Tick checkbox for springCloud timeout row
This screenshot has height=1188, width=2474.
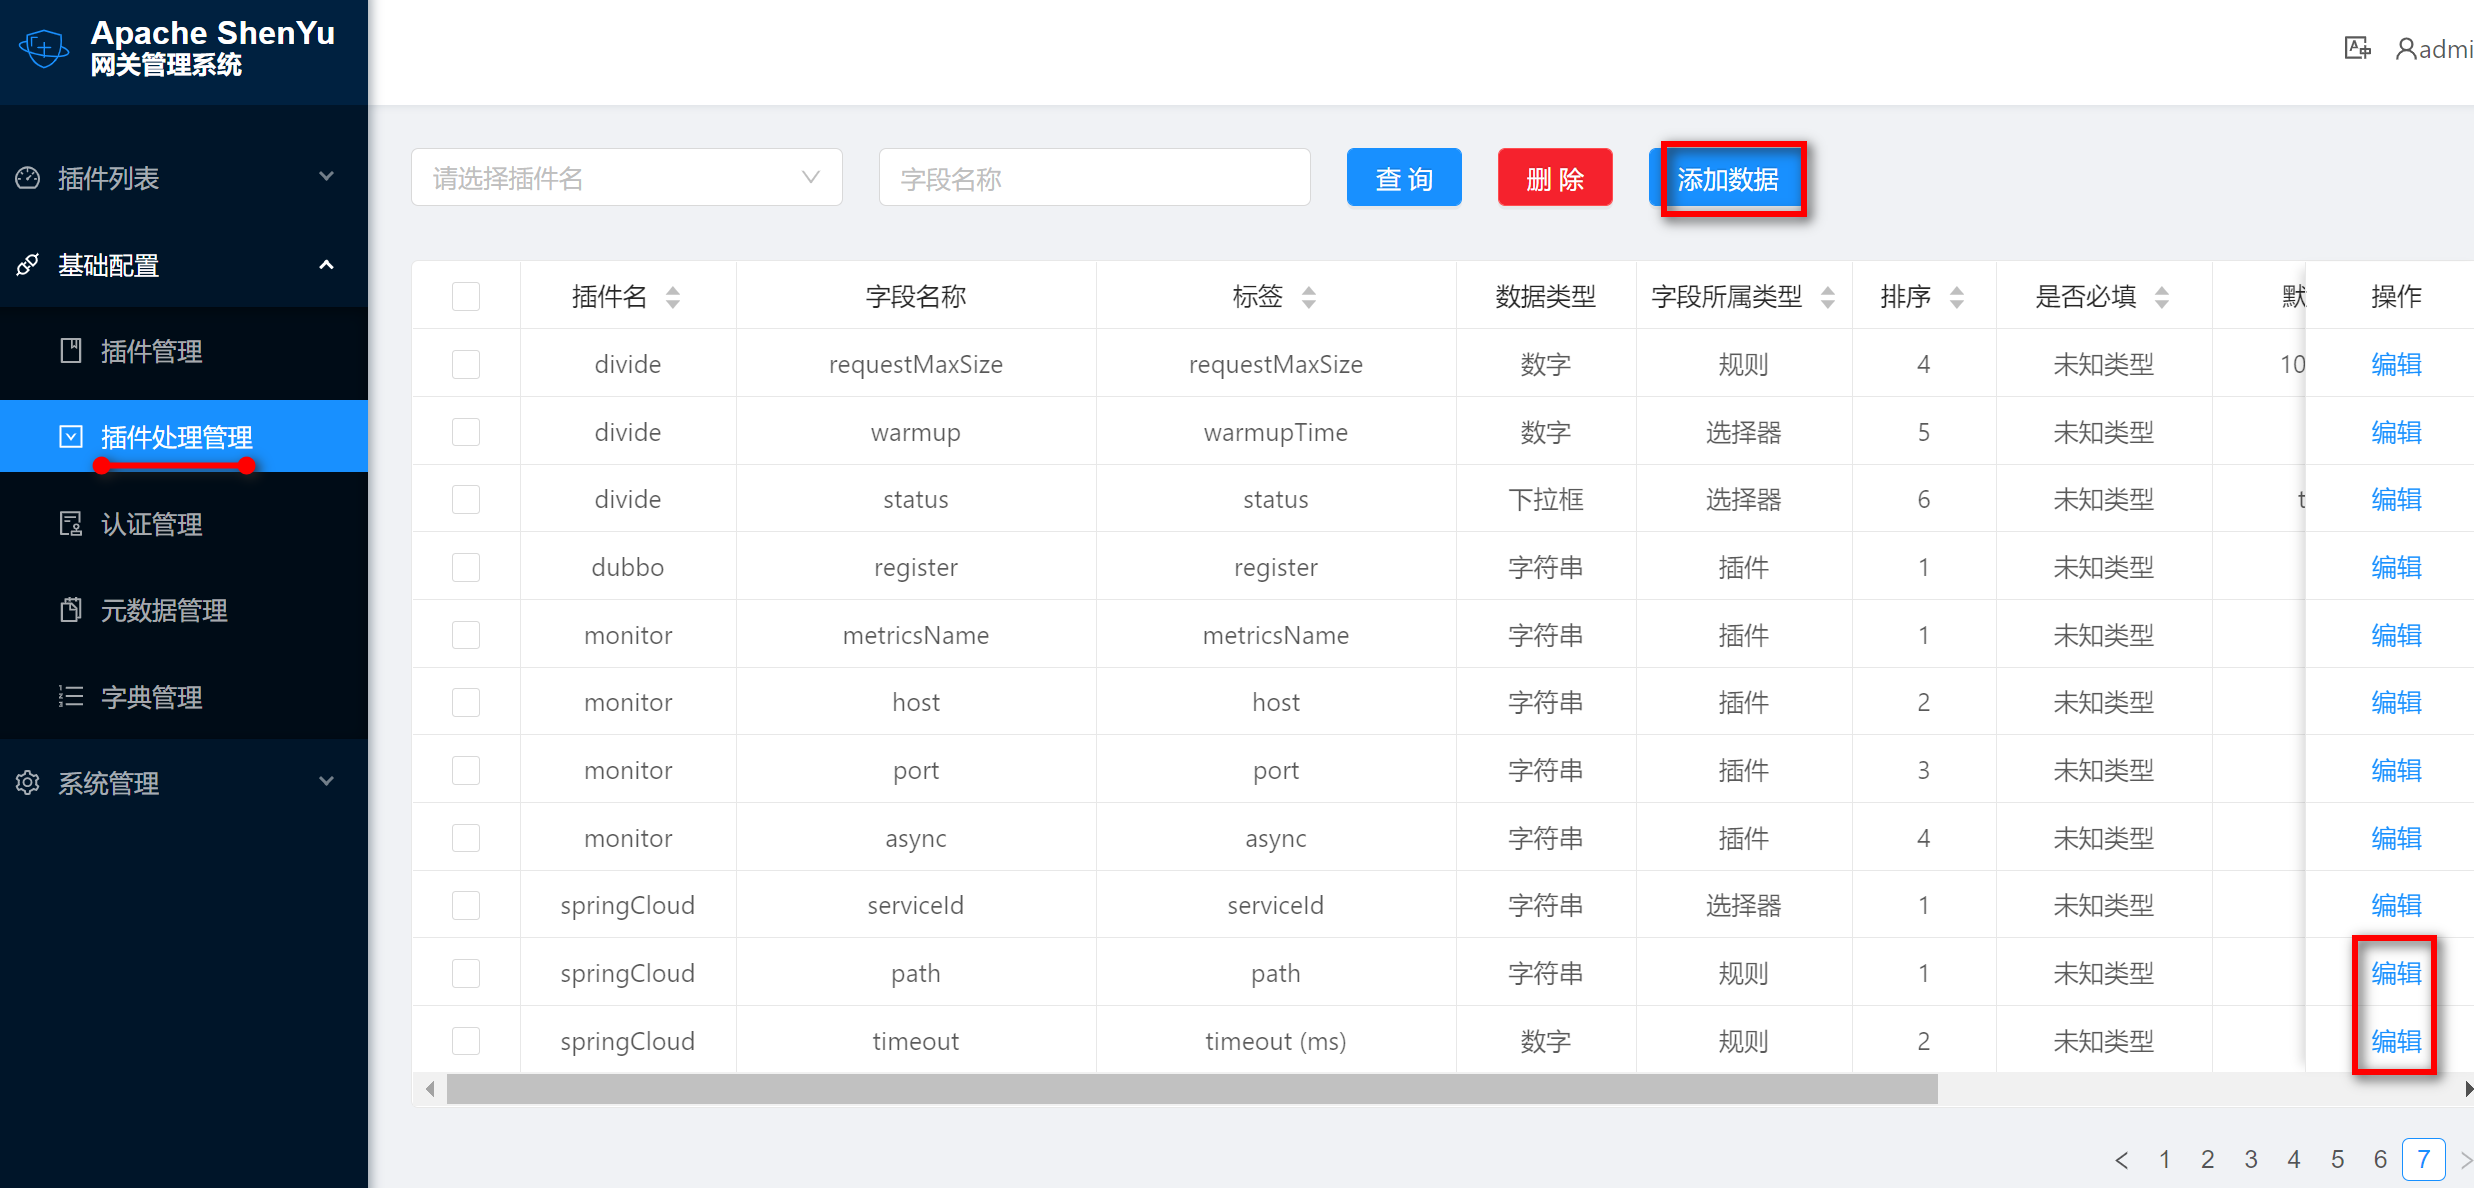pos(466,1041)
